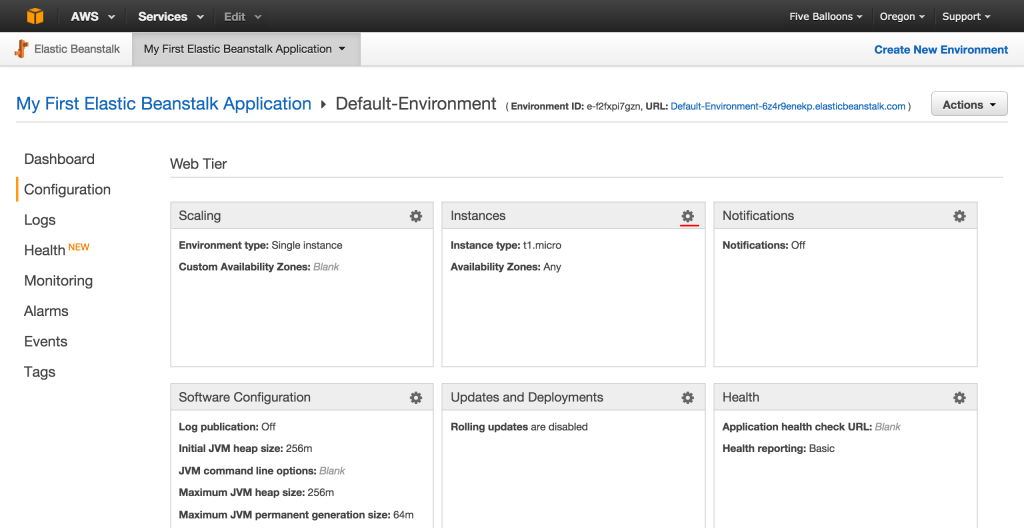
Task: Click the Instances panel title
Action: pos(478,216)
